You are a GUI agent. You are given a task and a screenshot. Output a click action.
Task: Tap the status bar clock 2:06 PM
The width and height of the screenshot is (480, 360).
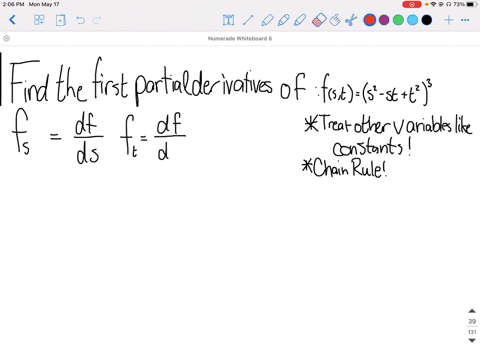[x=13, y=4]
